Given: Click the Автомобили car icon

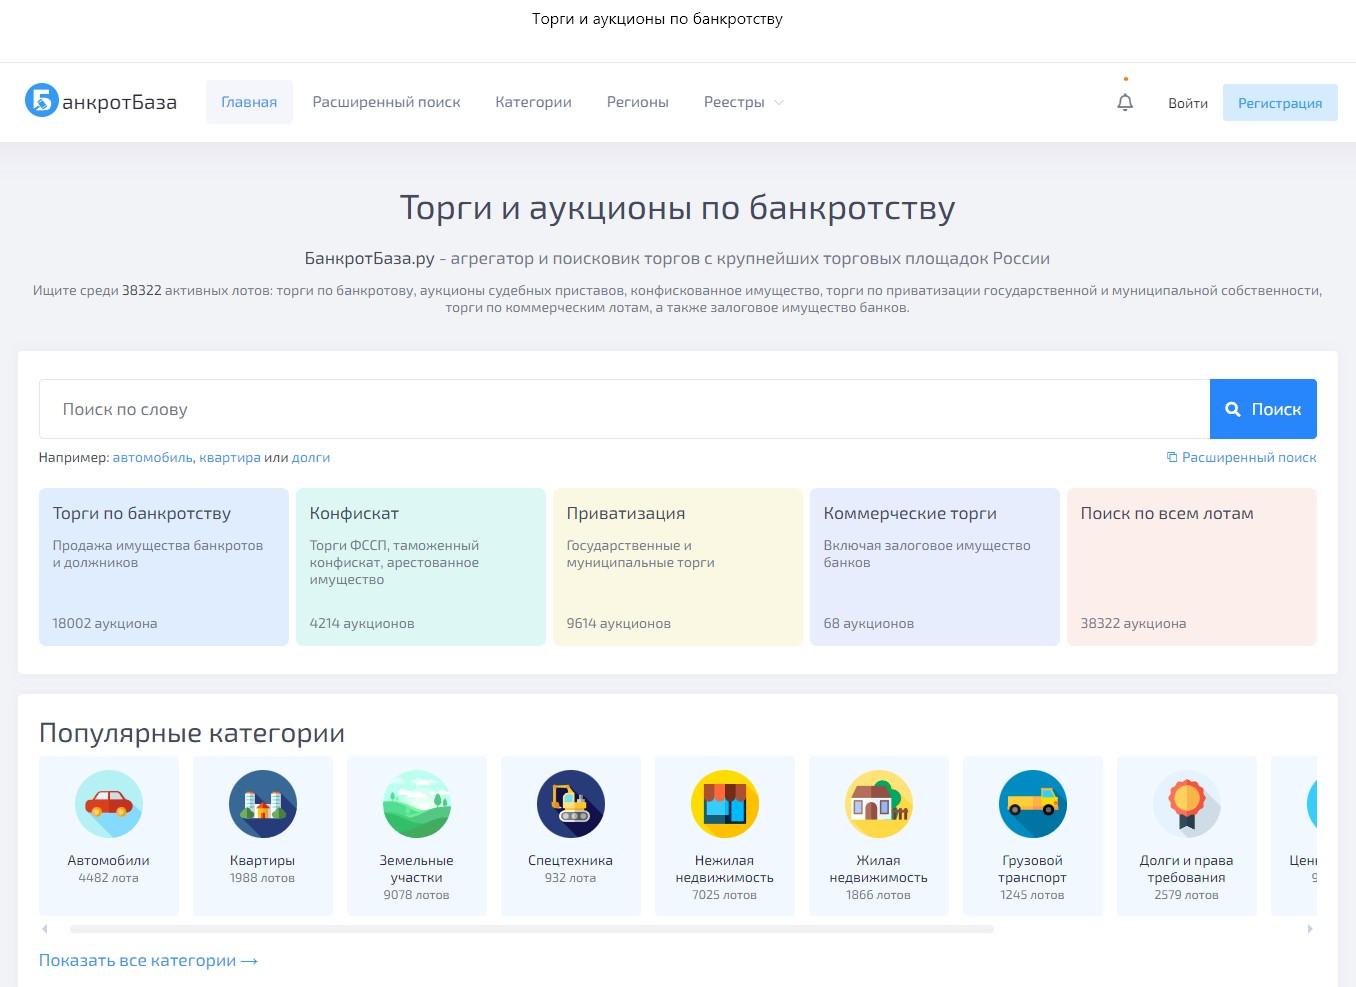Looking at the screenshot, I should (109, 804).
